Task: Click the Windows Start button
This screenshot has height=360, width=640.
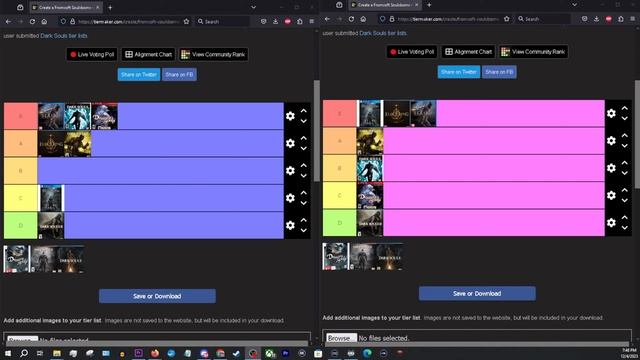Action: click(8, 353)
